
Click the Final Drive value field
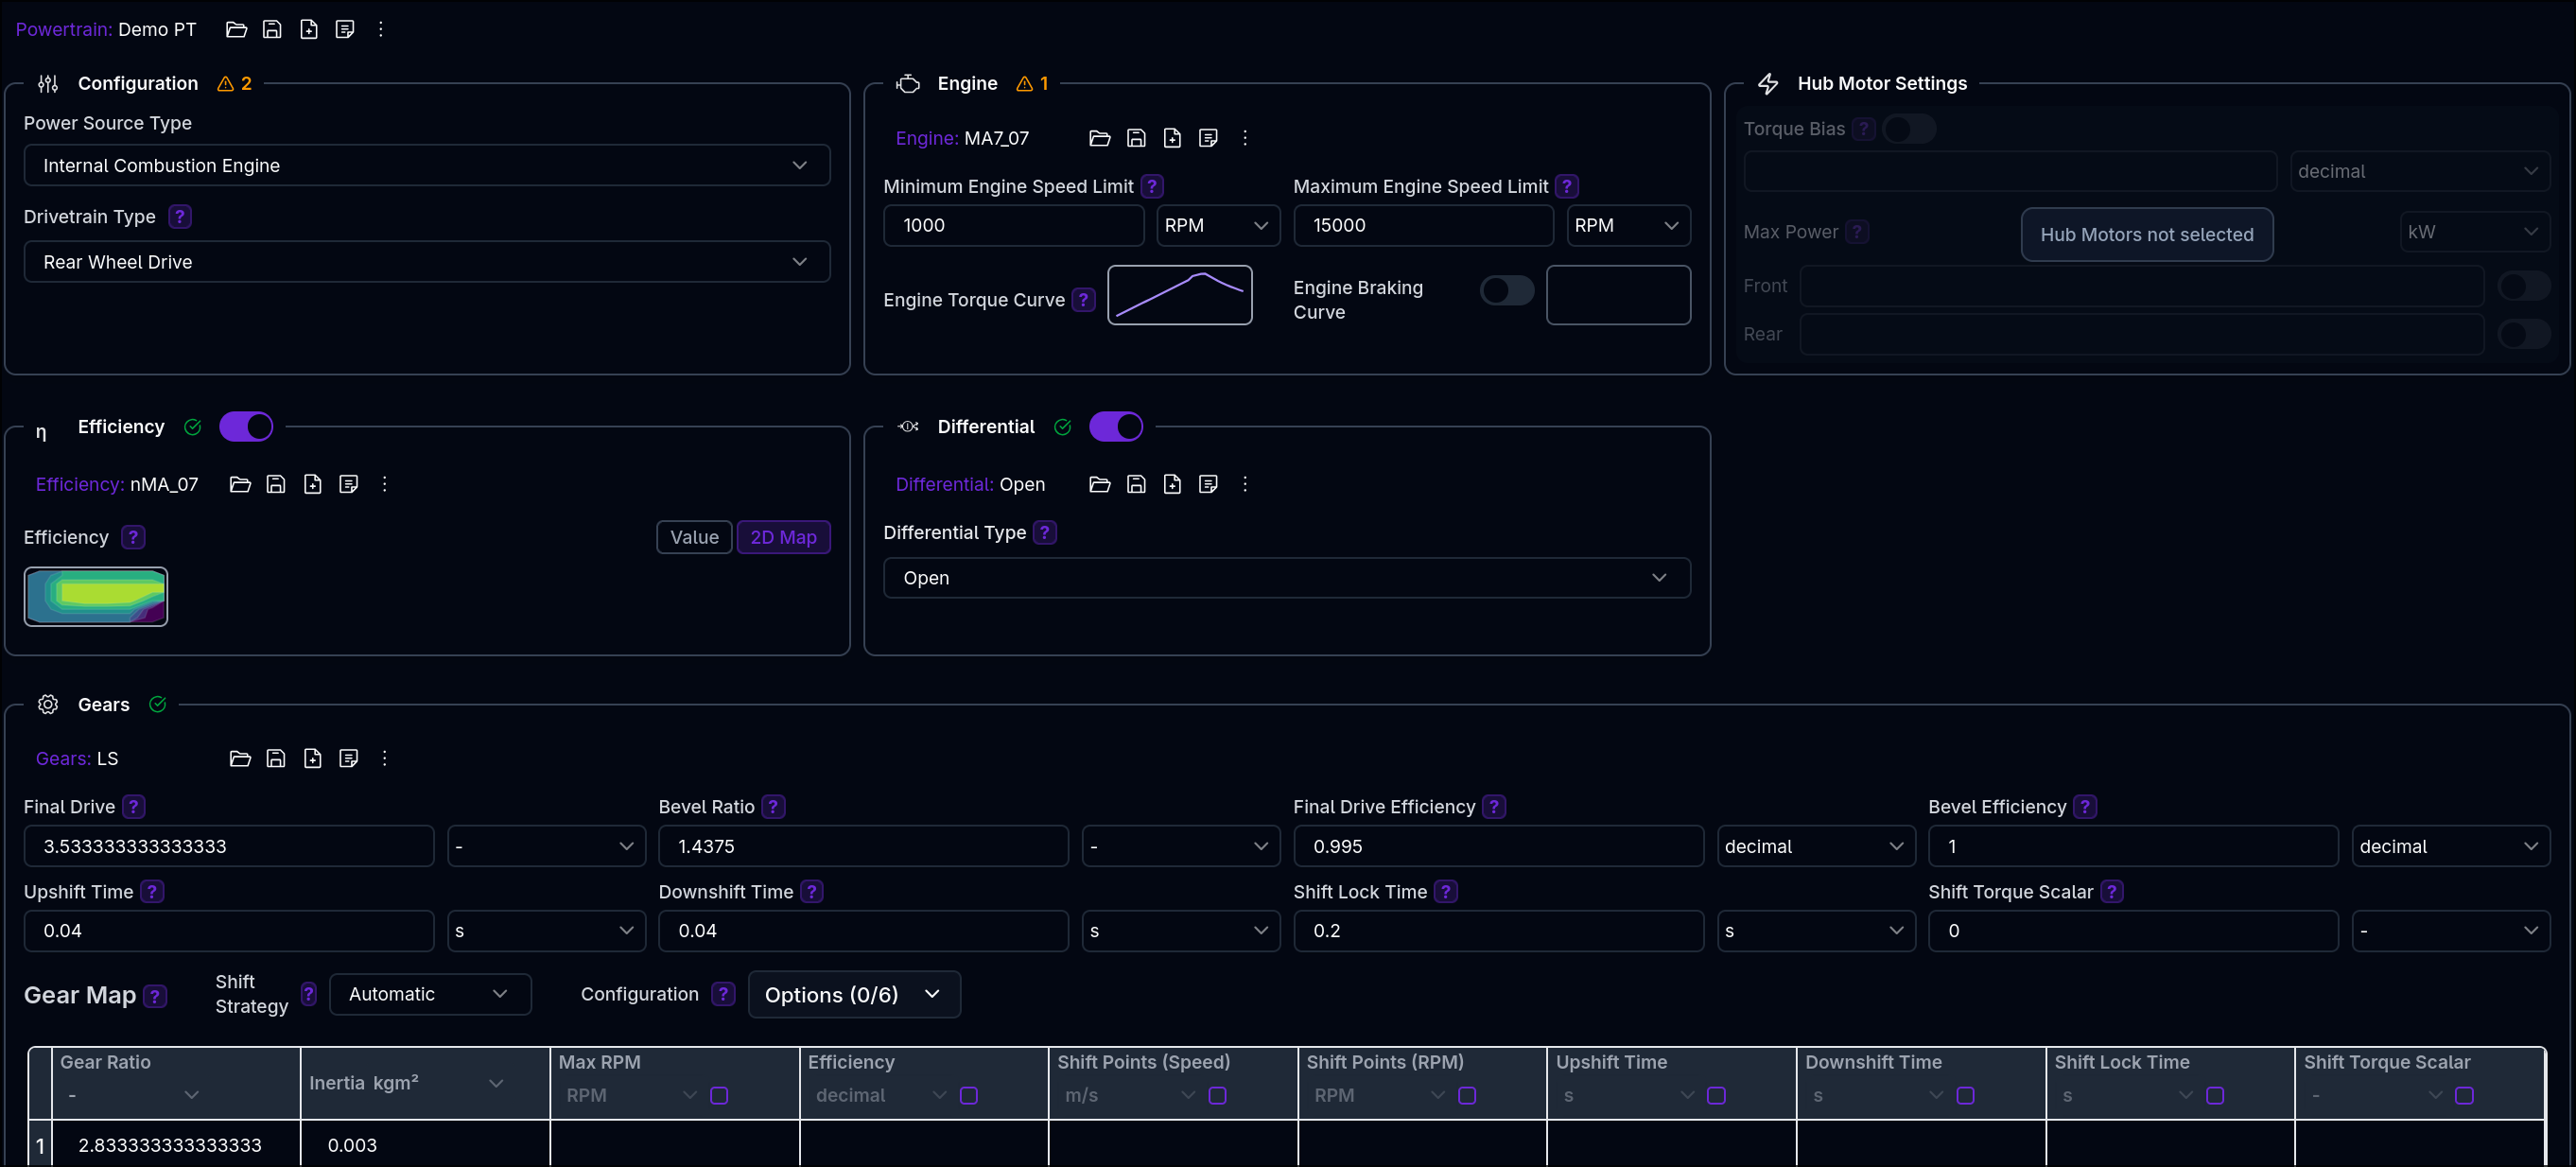(229, 845)
